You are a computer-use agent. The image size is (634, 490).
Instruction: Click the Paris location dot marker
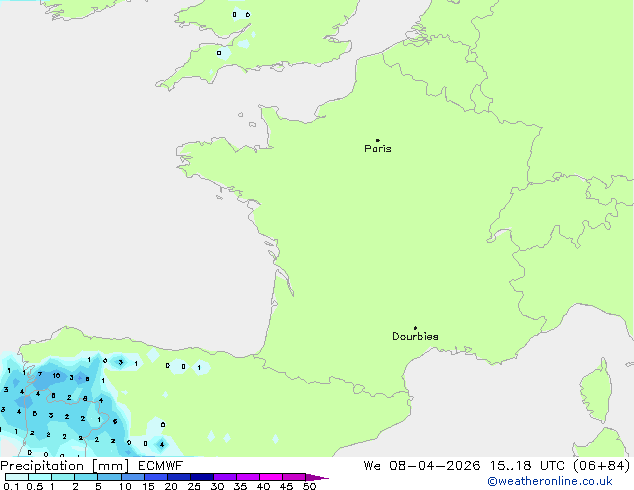point(378,140)
